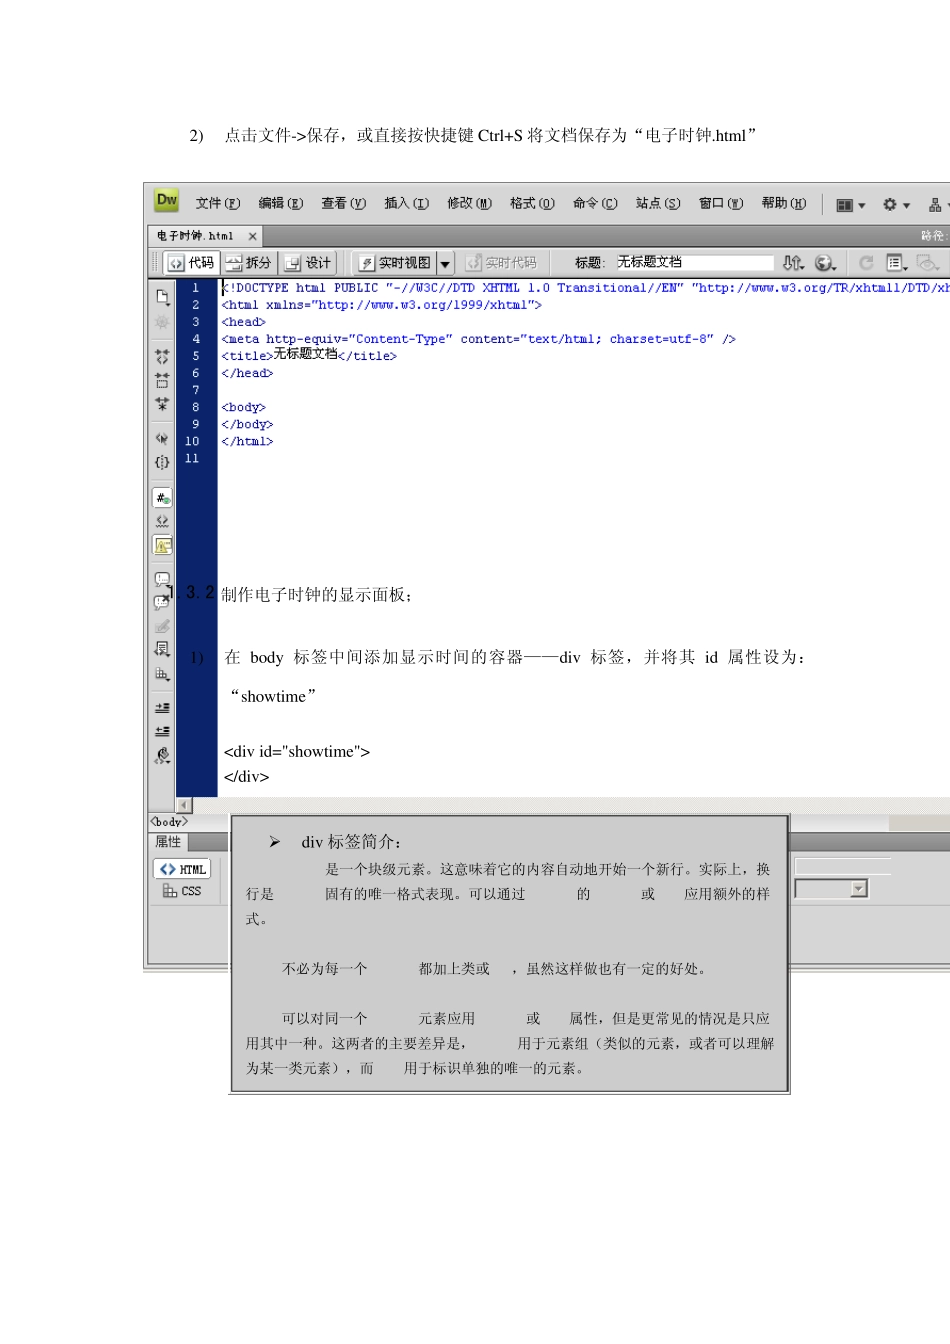Select the HTML properties button
Screen dimensions: 950x1344
pyautogui.click(x=182, y=869)
